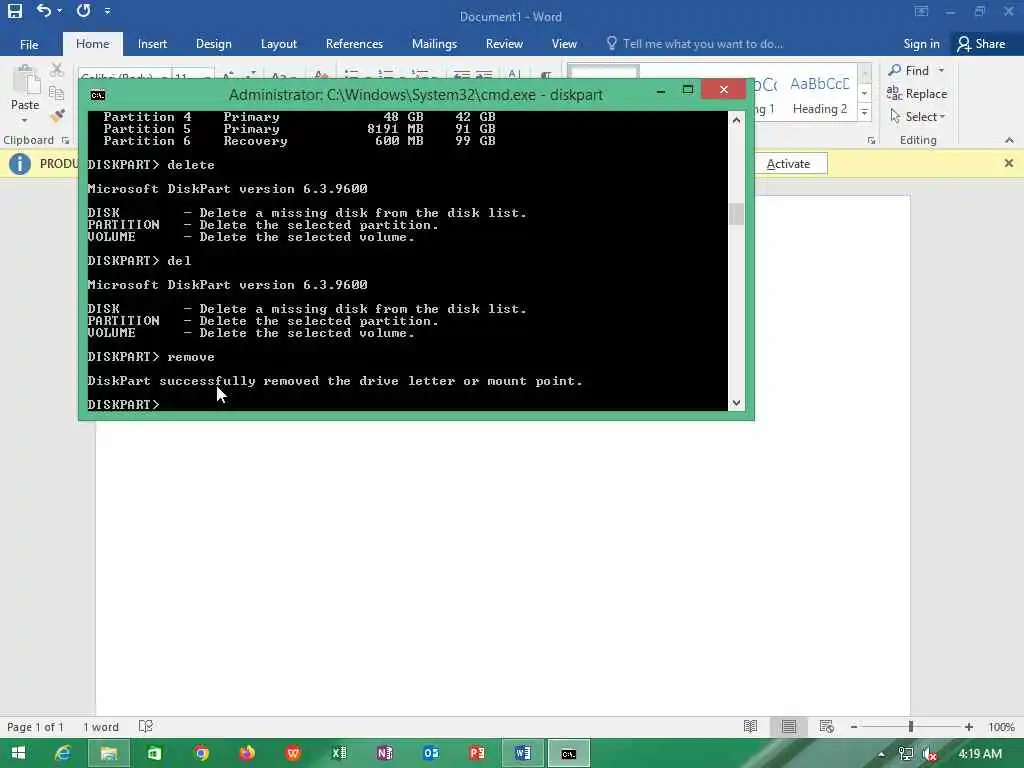Image resolution: width=1024 pixels, height=768 pixels.
Task: Open the Layout ribbon tab
Action: 279,44
